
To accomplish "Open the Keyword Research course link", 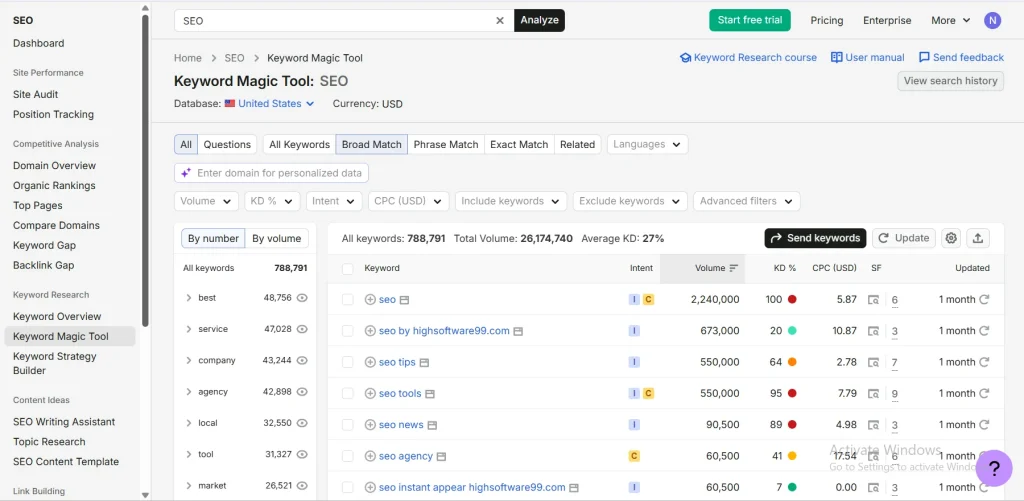I will (748, 57).
